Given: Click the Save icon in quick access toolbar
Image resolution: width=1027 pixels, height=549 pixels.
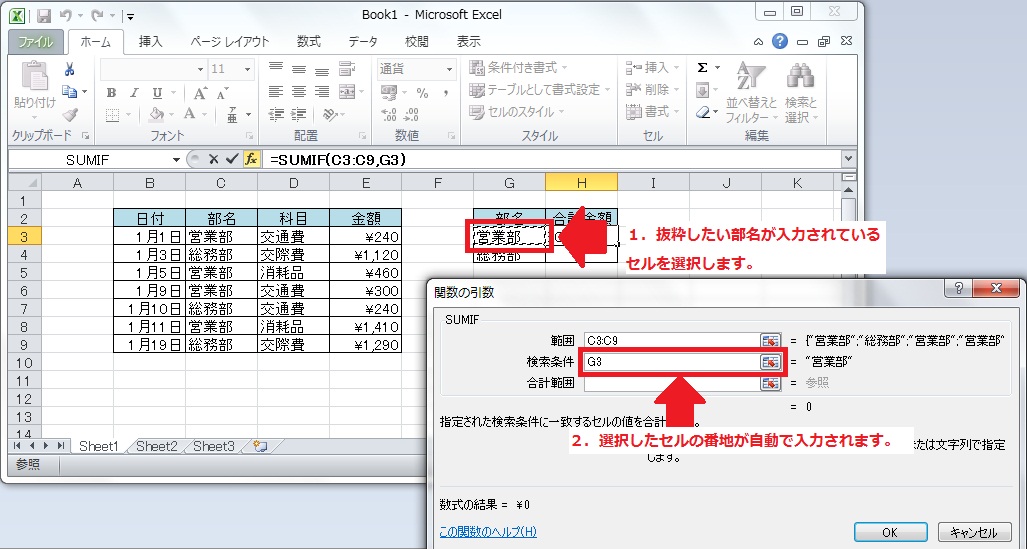Looking at the screenshot, I should [x=44, y=16].
